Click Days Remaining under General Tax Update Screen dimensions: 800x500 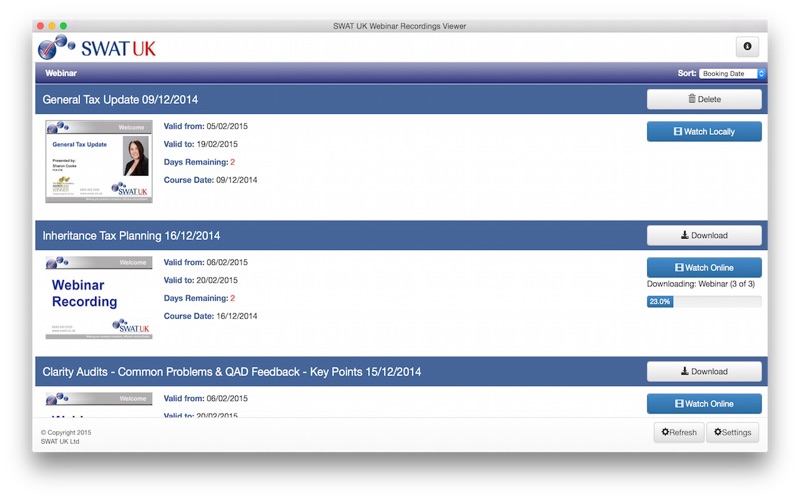click(x=199, y=162)
